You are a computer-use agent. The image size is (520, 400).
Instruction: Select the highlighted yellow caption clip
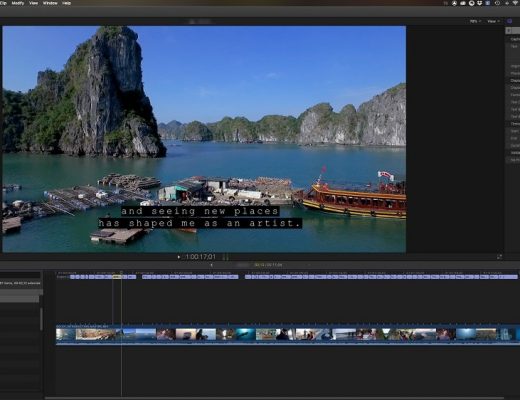coord(117,277)
